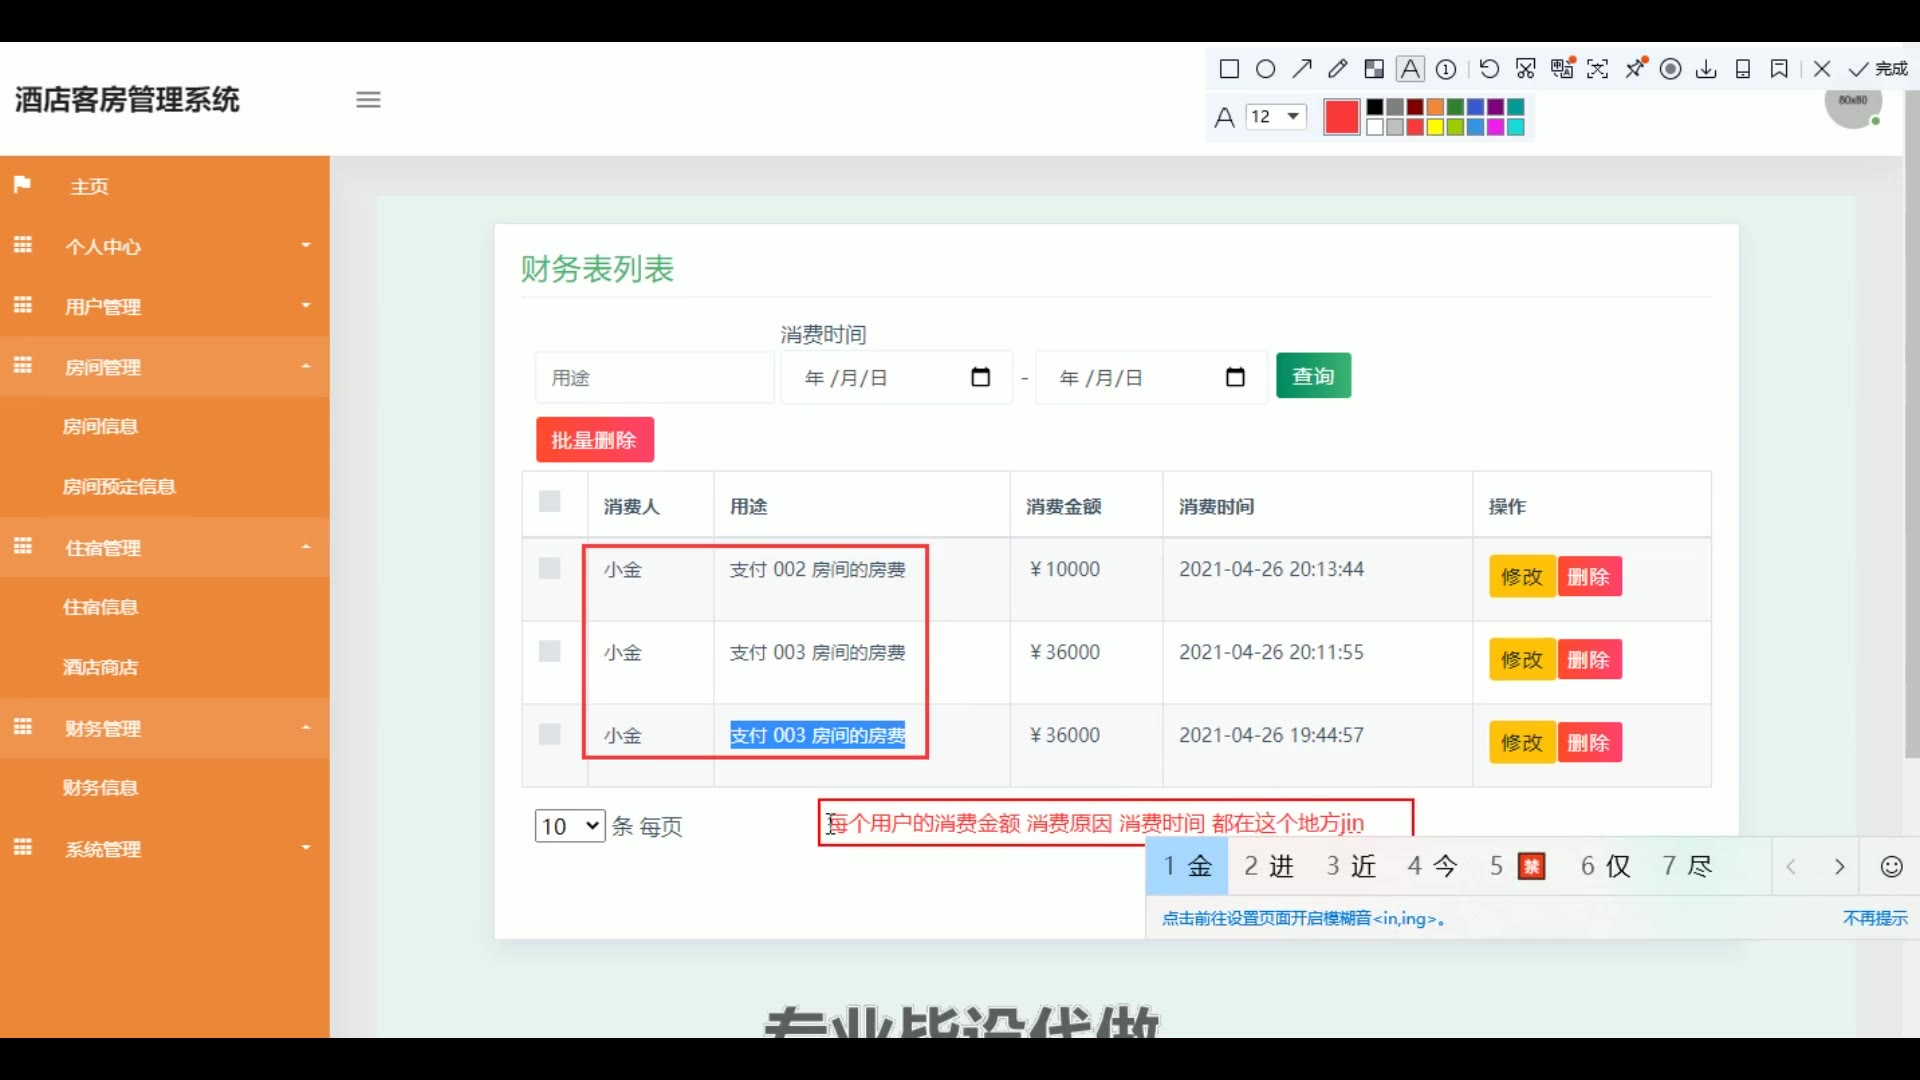Check the box for the ¥10000 row
Image resolution: width=1920 pixels, height=1080 pixels.
click(x=550, y=569)
